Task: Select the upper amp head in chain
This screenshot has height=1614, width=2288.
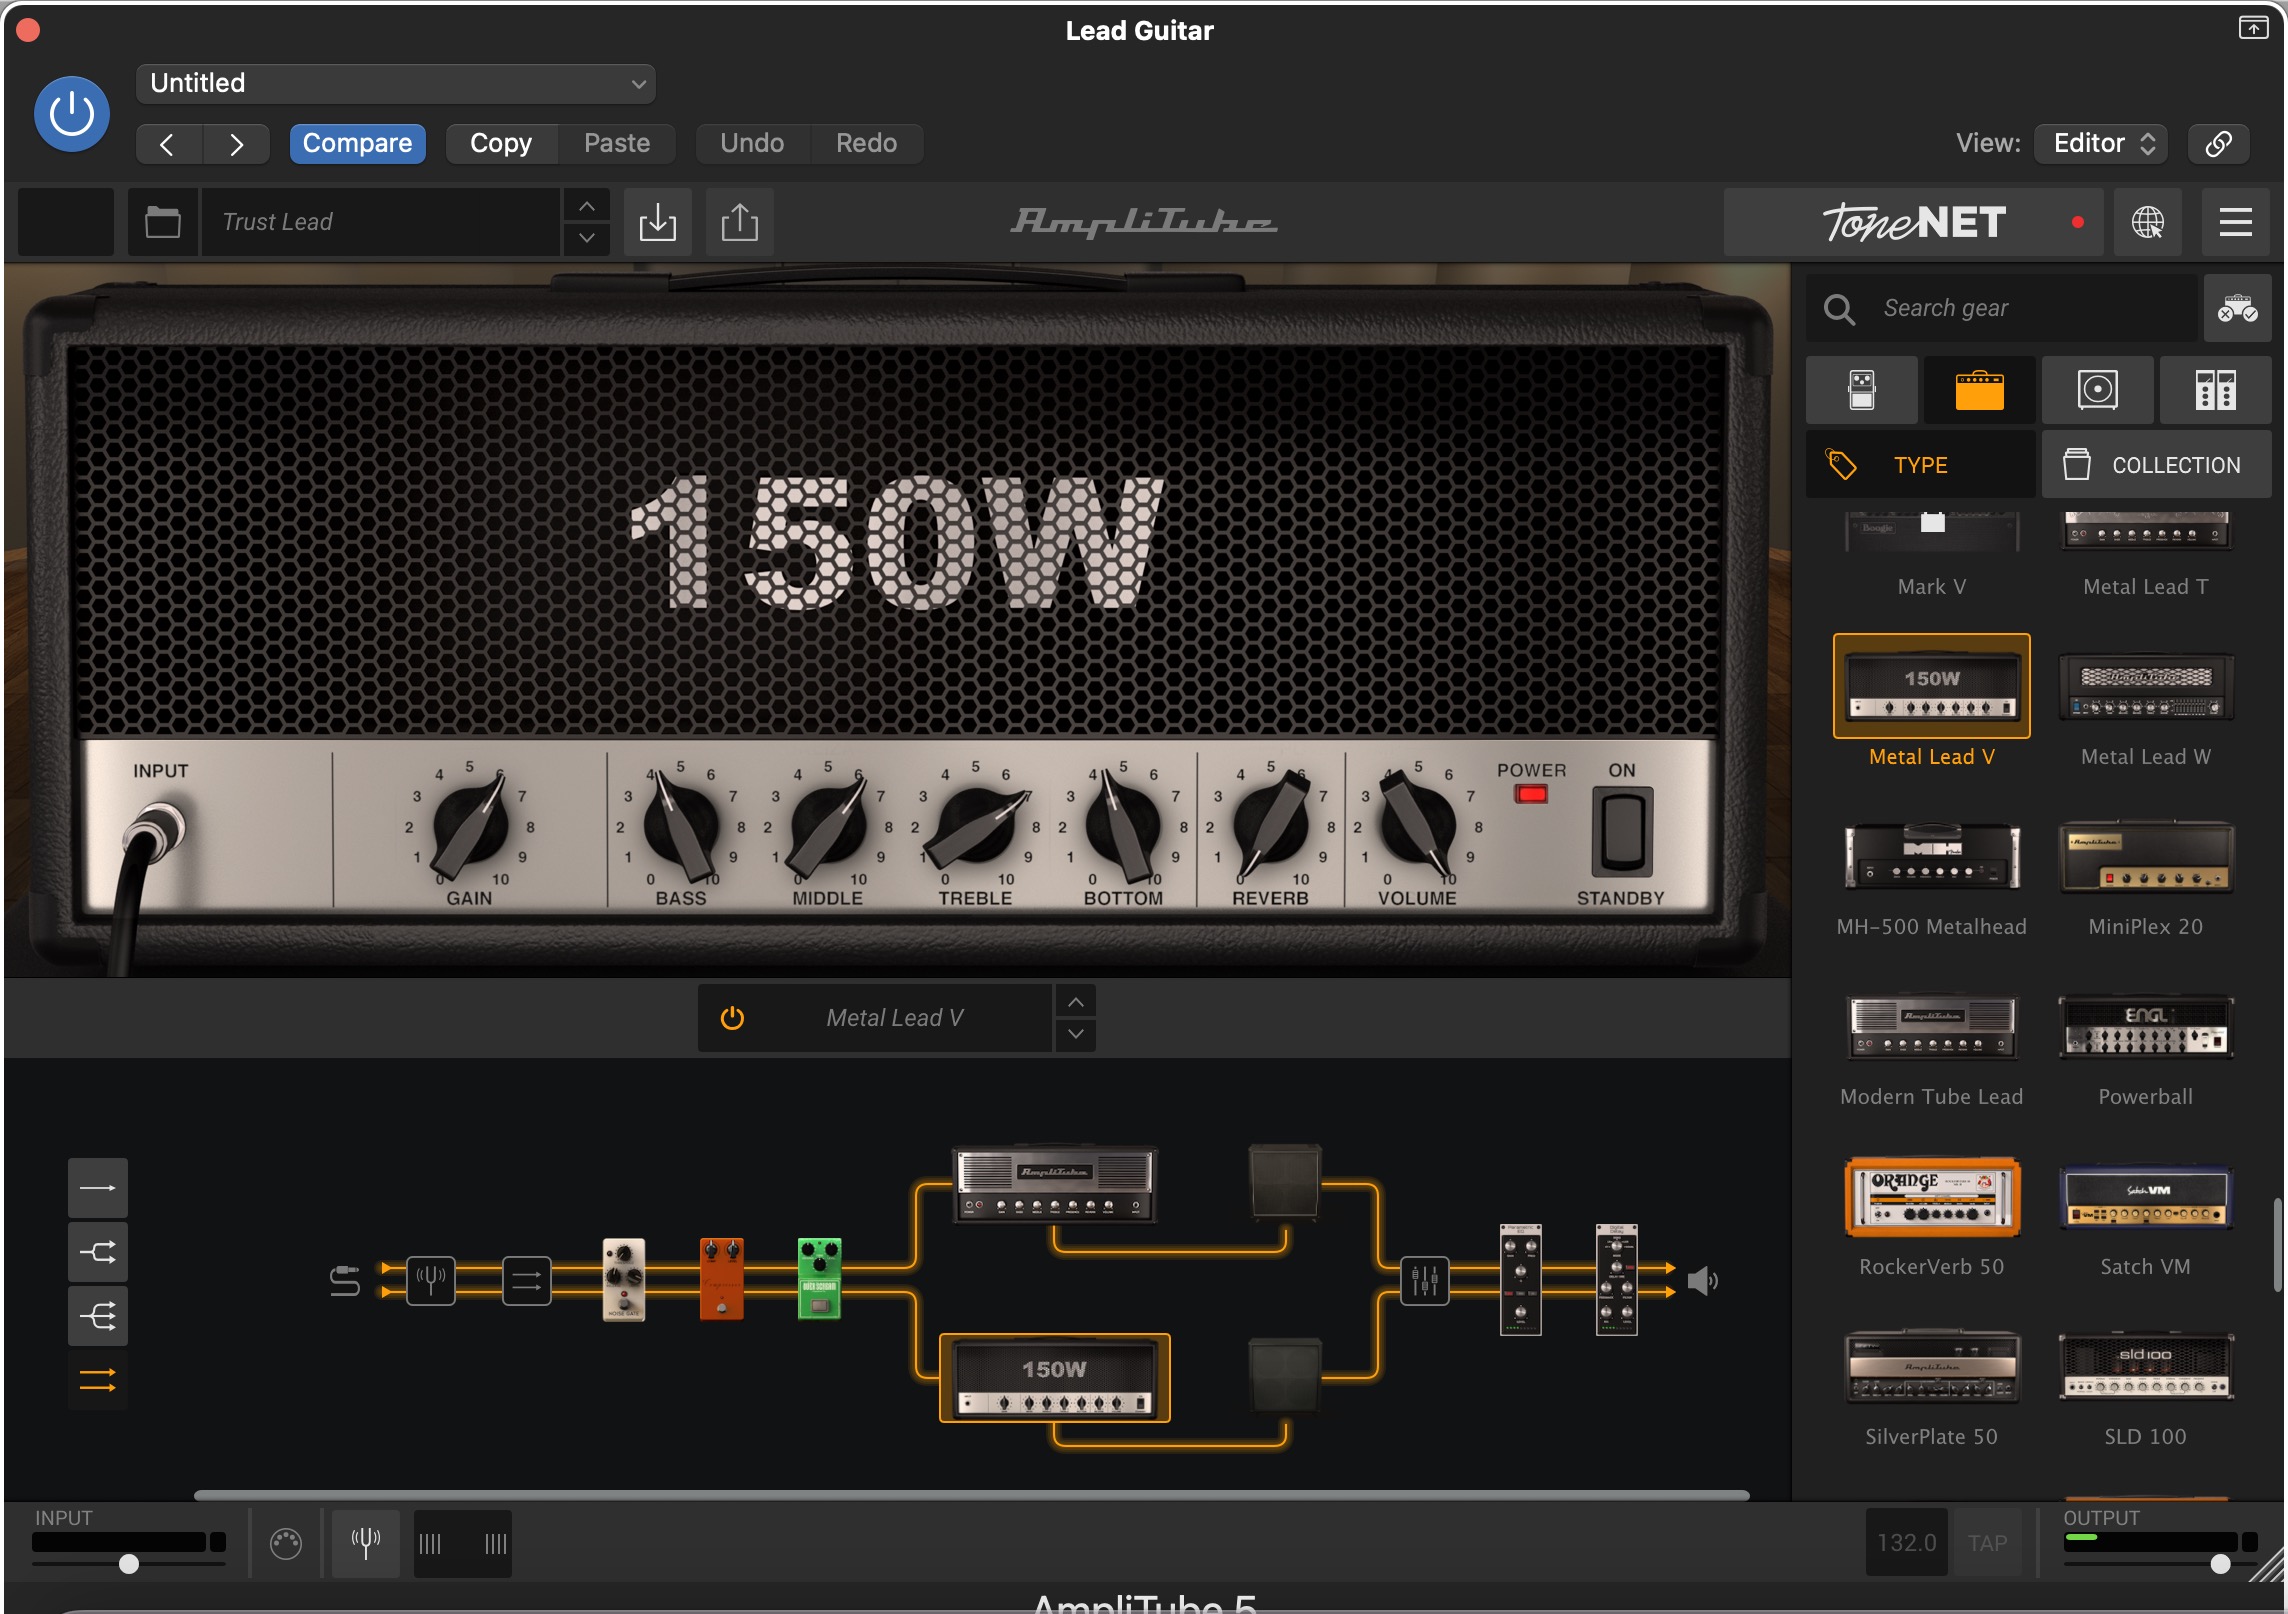Action: (x=1055, y=1185)
